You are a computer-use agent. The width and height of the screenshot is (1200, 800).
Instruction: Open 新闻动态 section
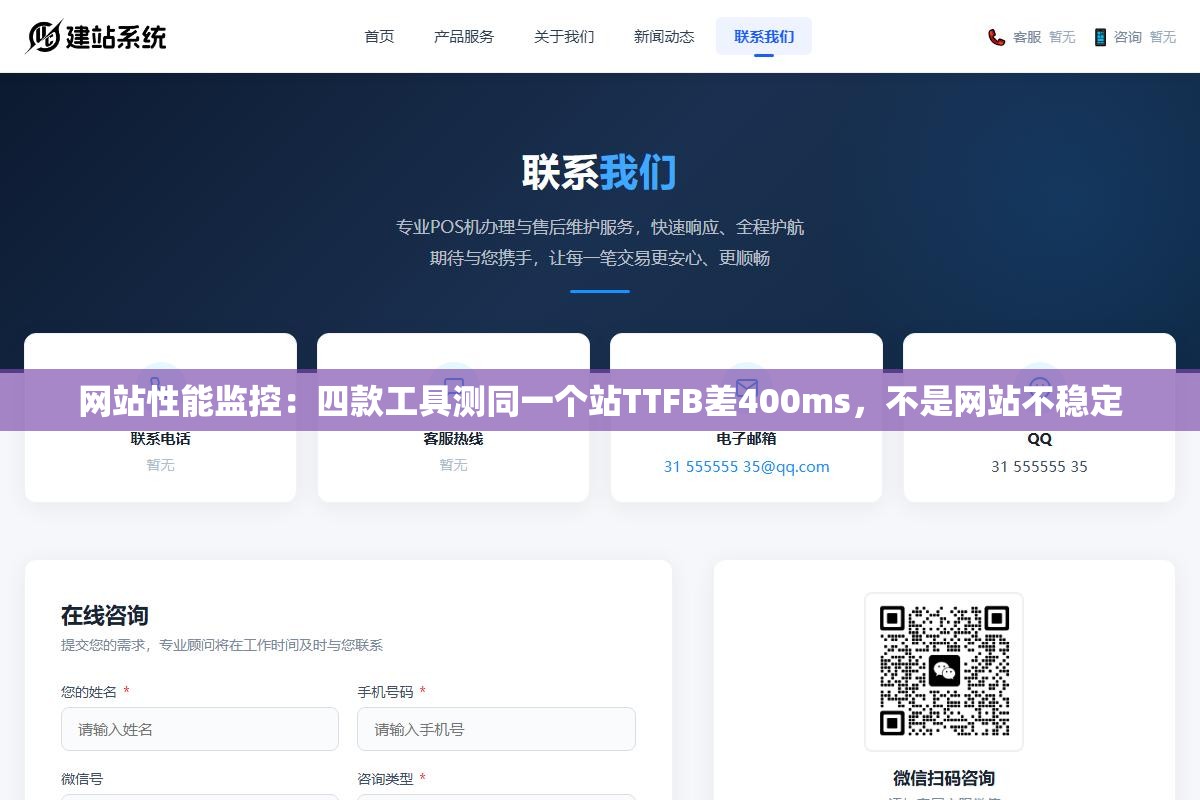point(664,36)
